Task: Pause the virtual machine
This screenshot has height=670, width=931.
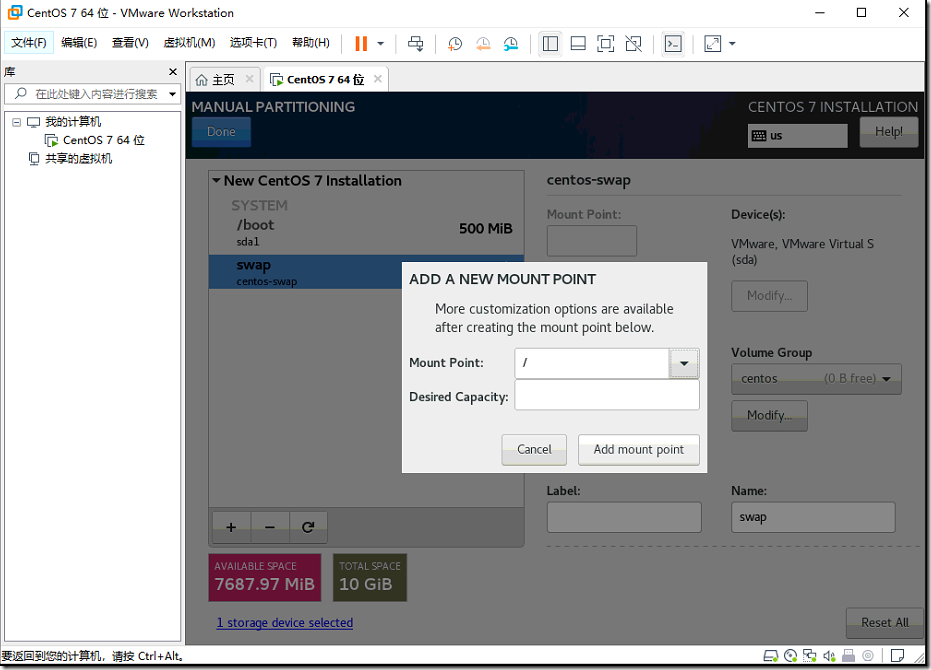Action: click(x=361, y=43)
